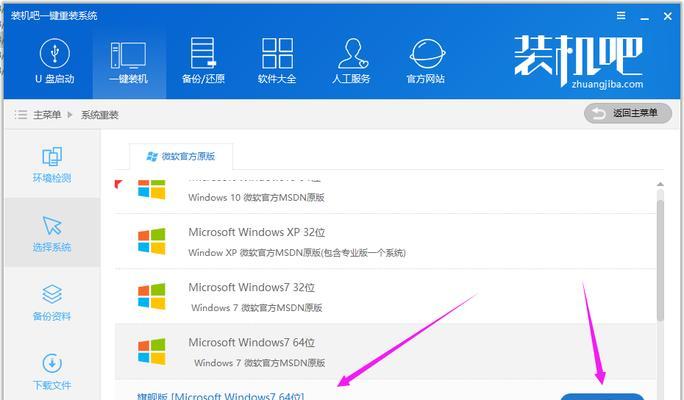Click the scroll up arrow of system list
The height and width of the screenshot is (400, 684).
660,185
